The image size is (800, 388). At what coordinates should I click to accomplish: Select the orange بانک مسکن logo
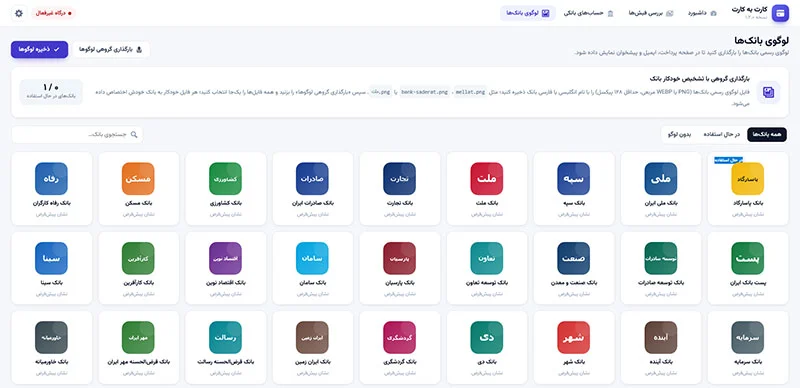click(138, 179)
